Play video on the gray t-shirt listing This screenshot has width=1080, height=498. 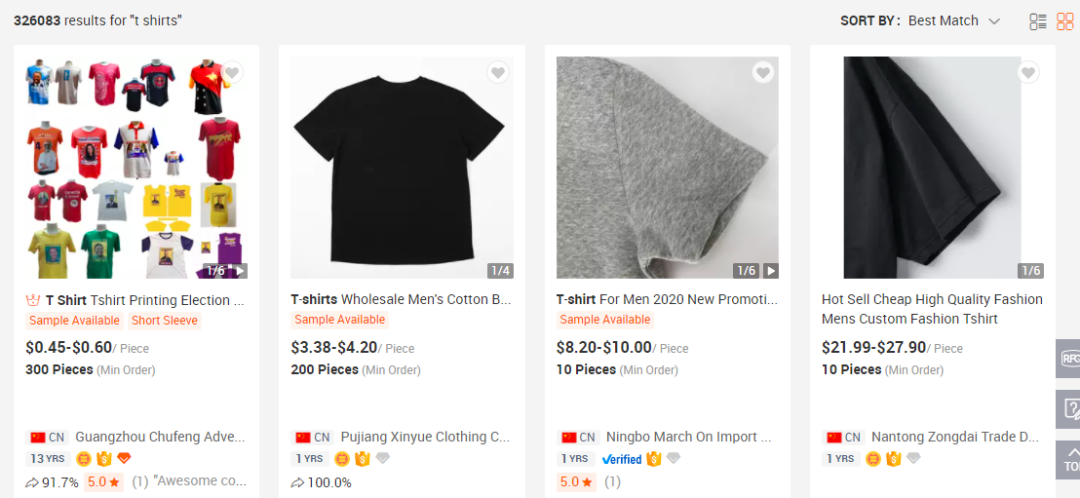[x=770, y=271]
